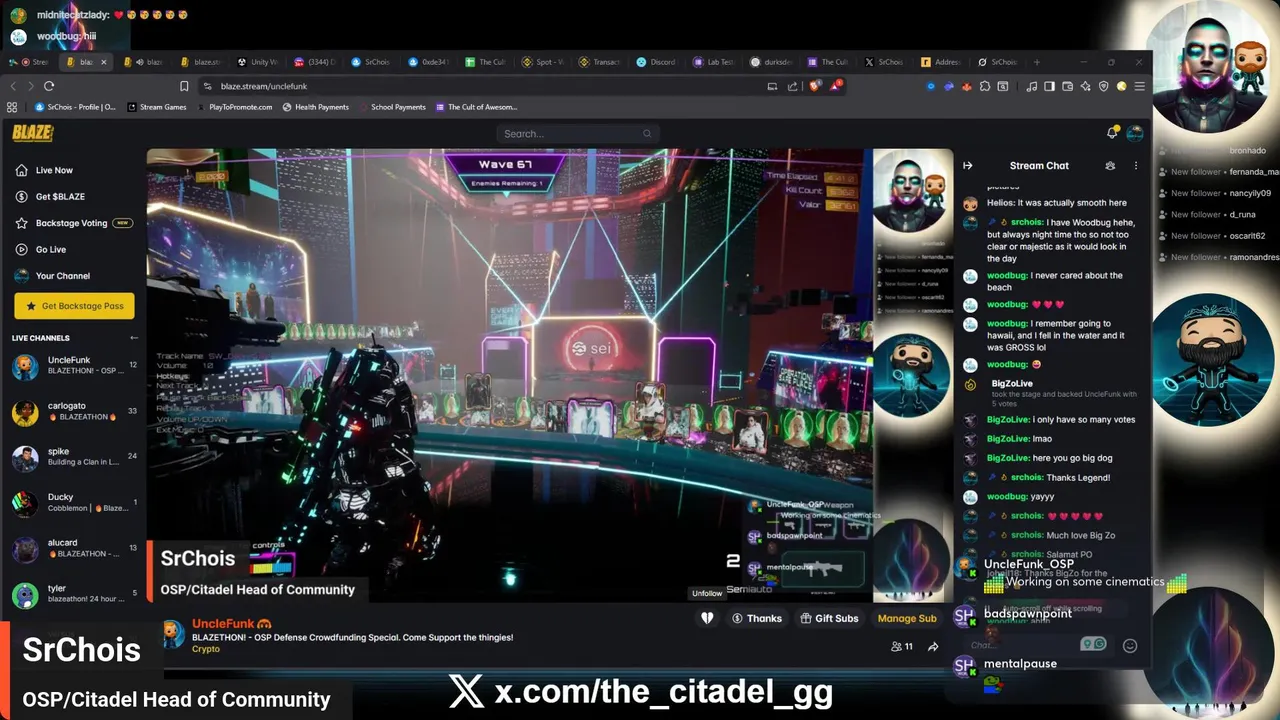Open Backstage Voting
The width and height of the screenshot is (1280, 720).
click(72, 223)
